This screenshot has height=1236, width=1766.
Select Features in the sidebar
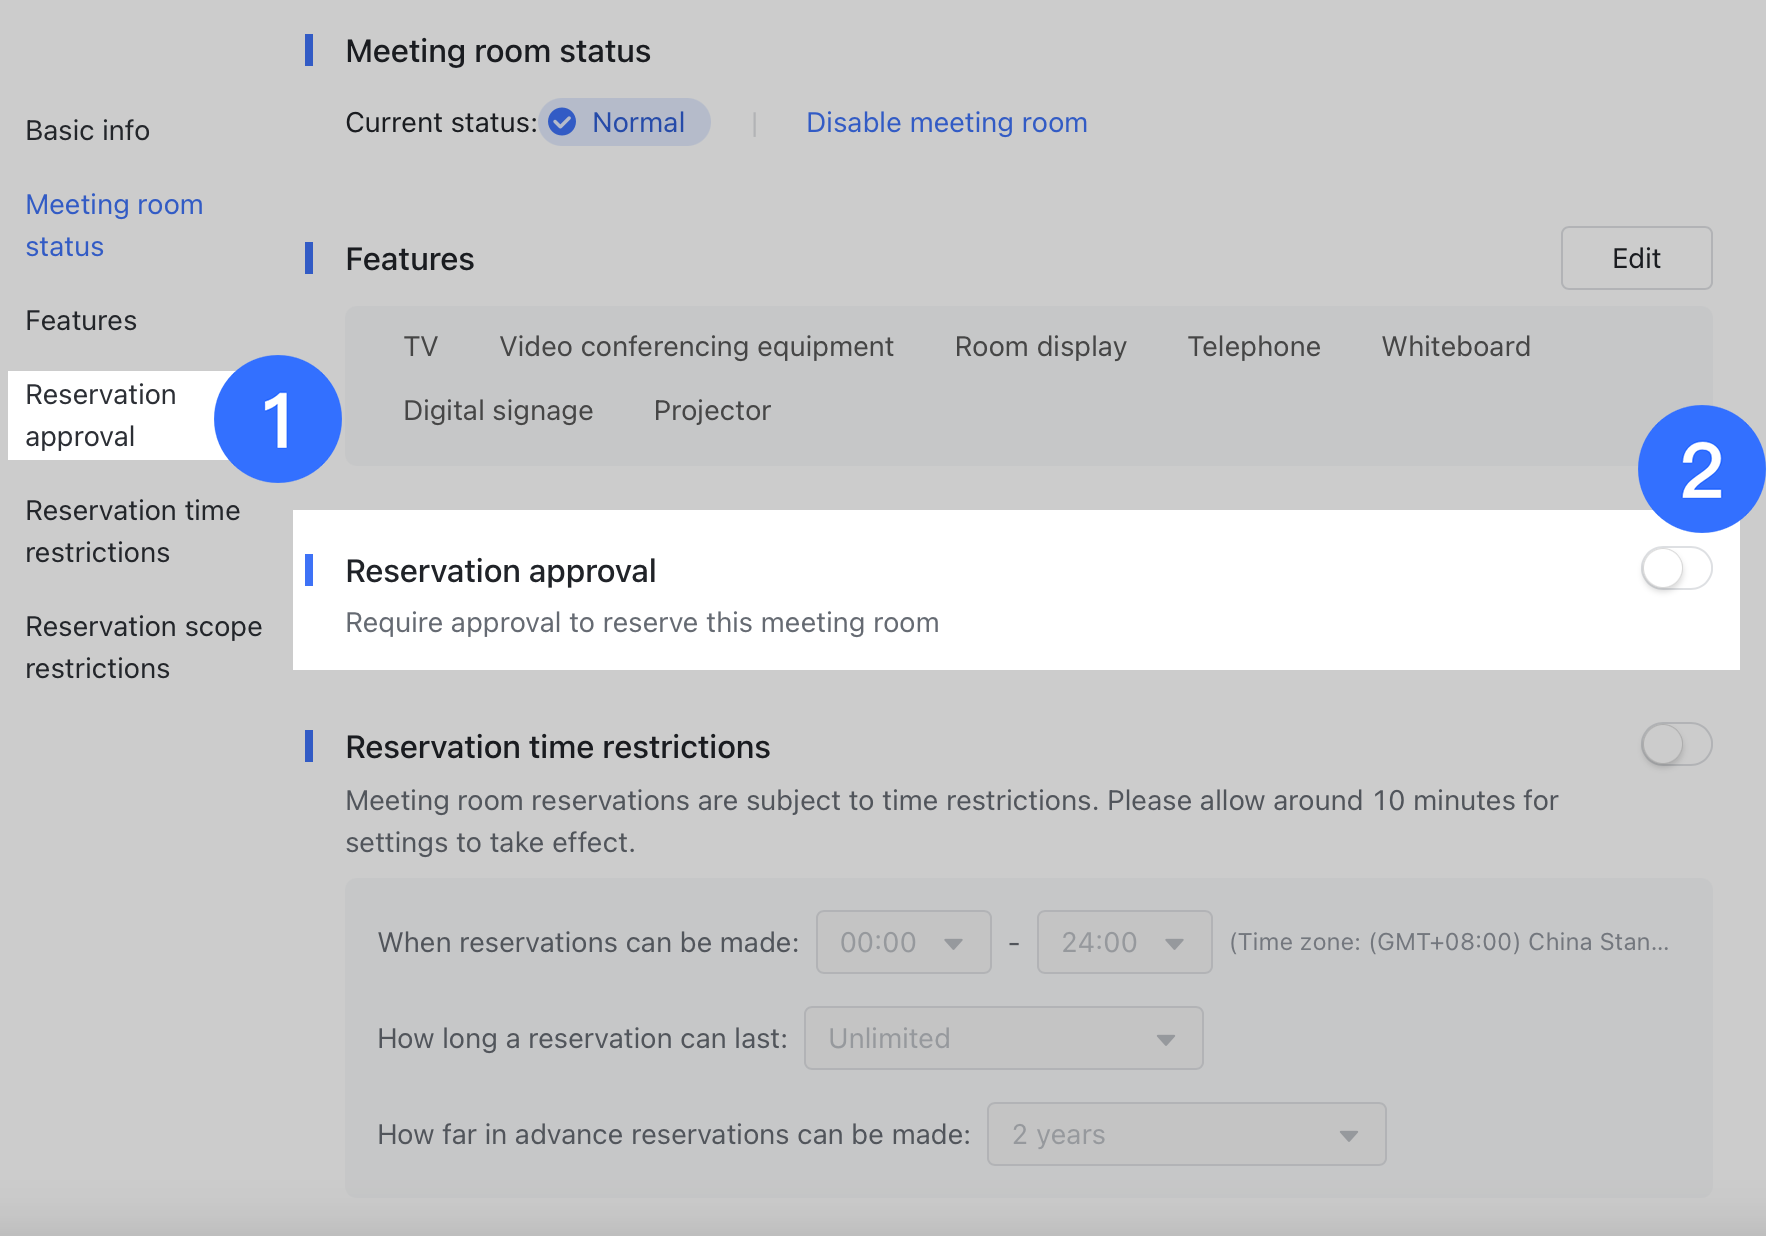pyautogui.click(x=81, y=320)
